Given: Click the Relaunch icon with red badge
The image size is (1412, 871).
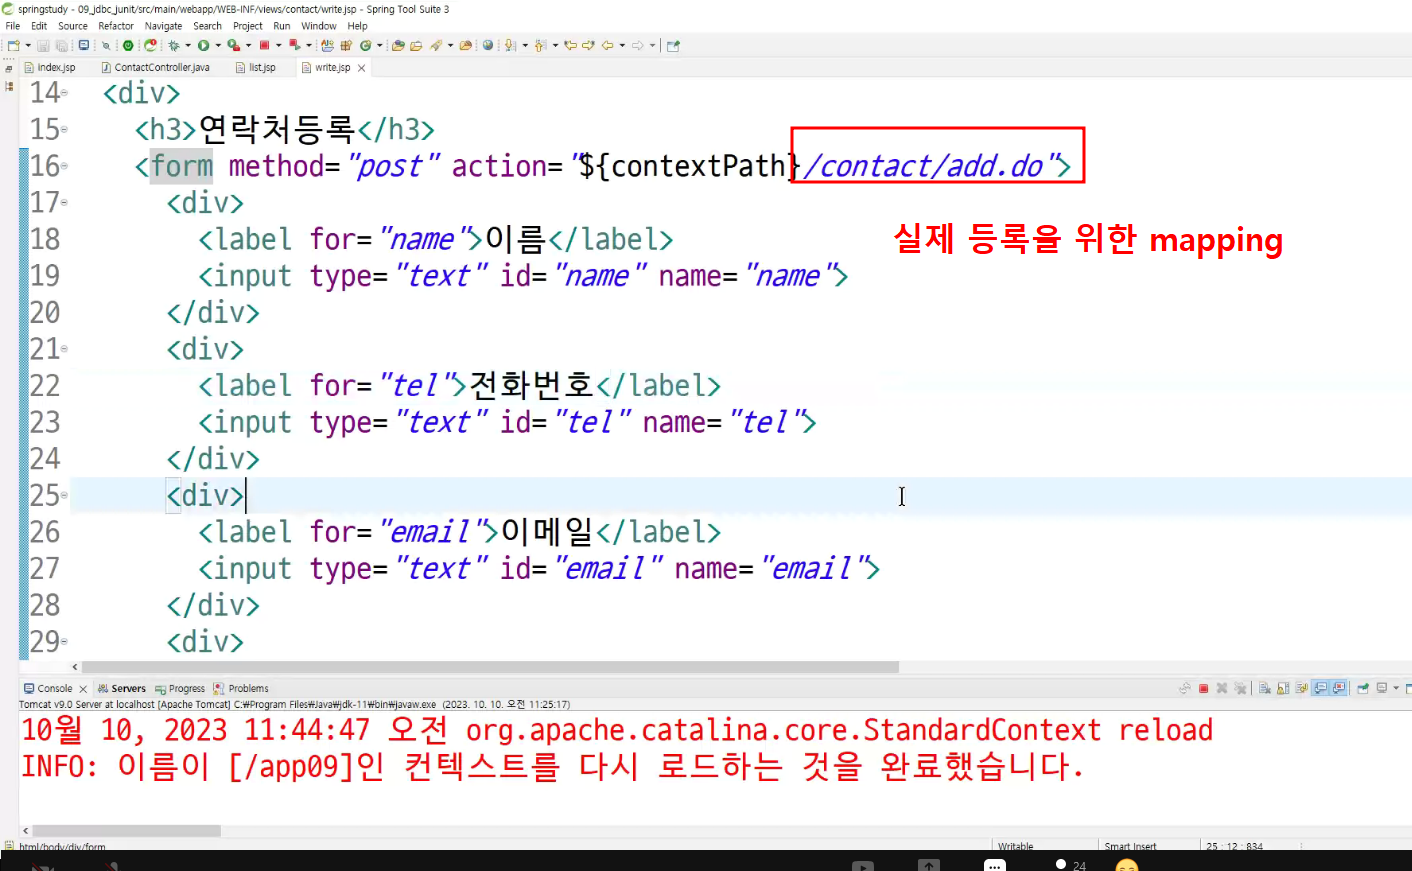Looking at the screenshot, I should click(150, 45).
